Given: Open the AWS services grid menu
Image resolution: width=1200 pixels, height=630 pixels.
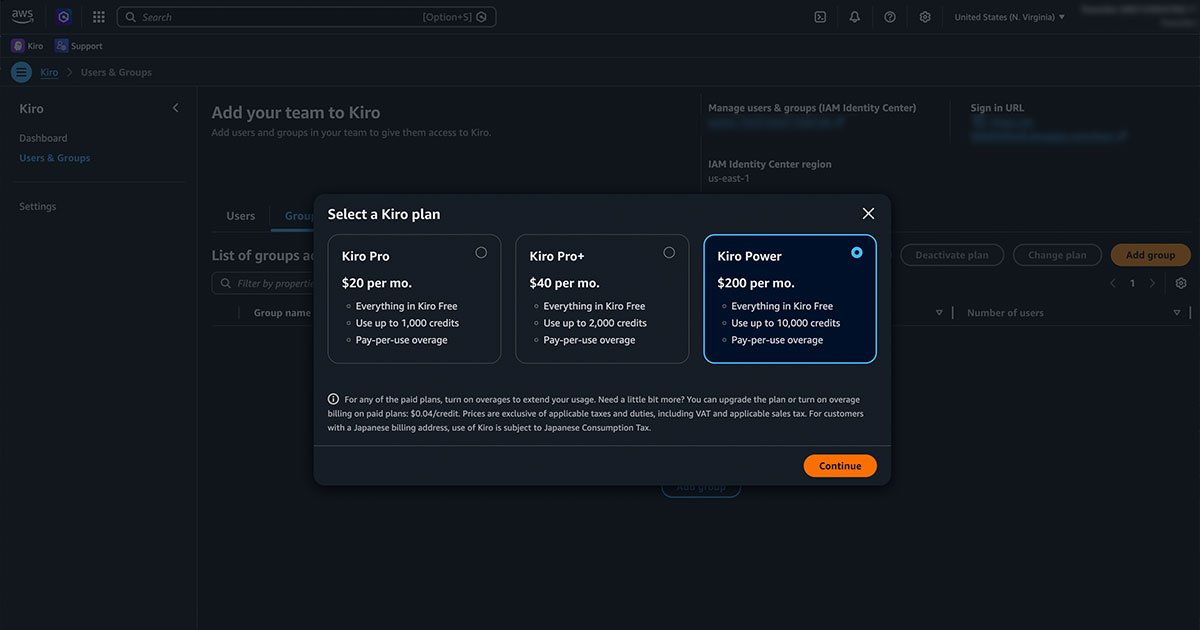Looking at the screenshot, I should click(x=98, y=17).
